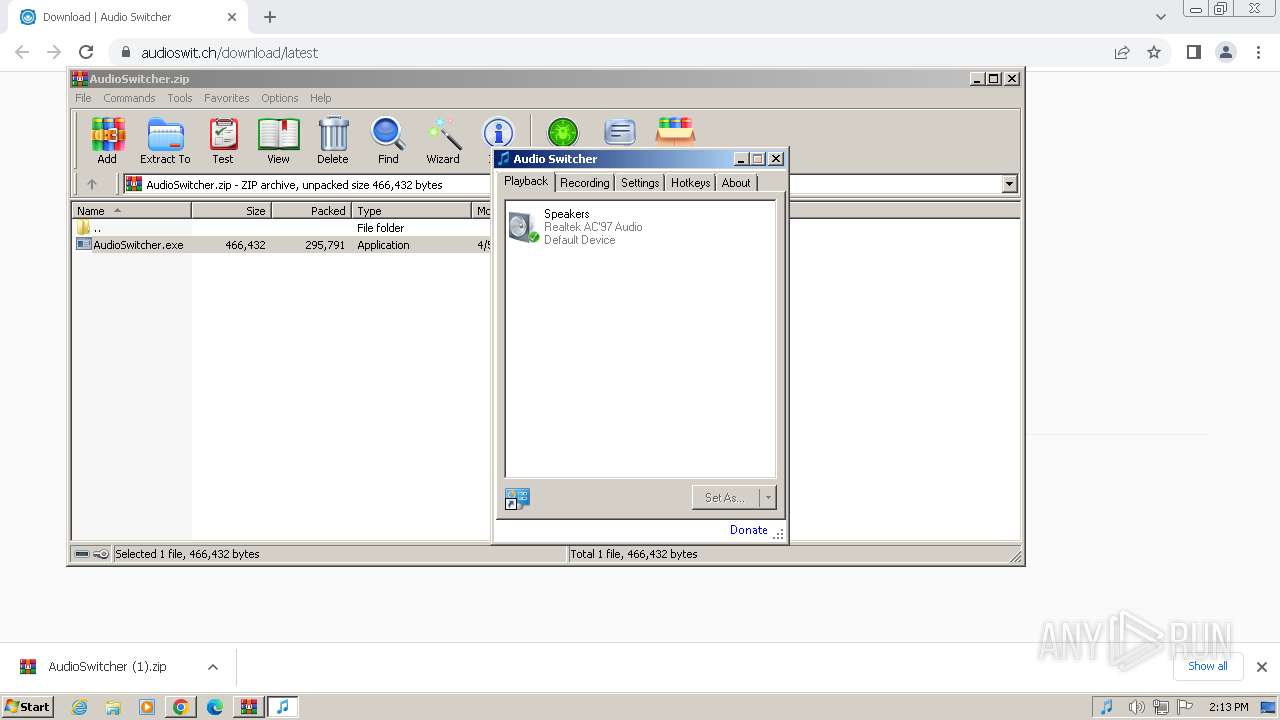Open the WinRAR Help menu
This screenshot has height=720, width=1280.
tap(320, 98)
